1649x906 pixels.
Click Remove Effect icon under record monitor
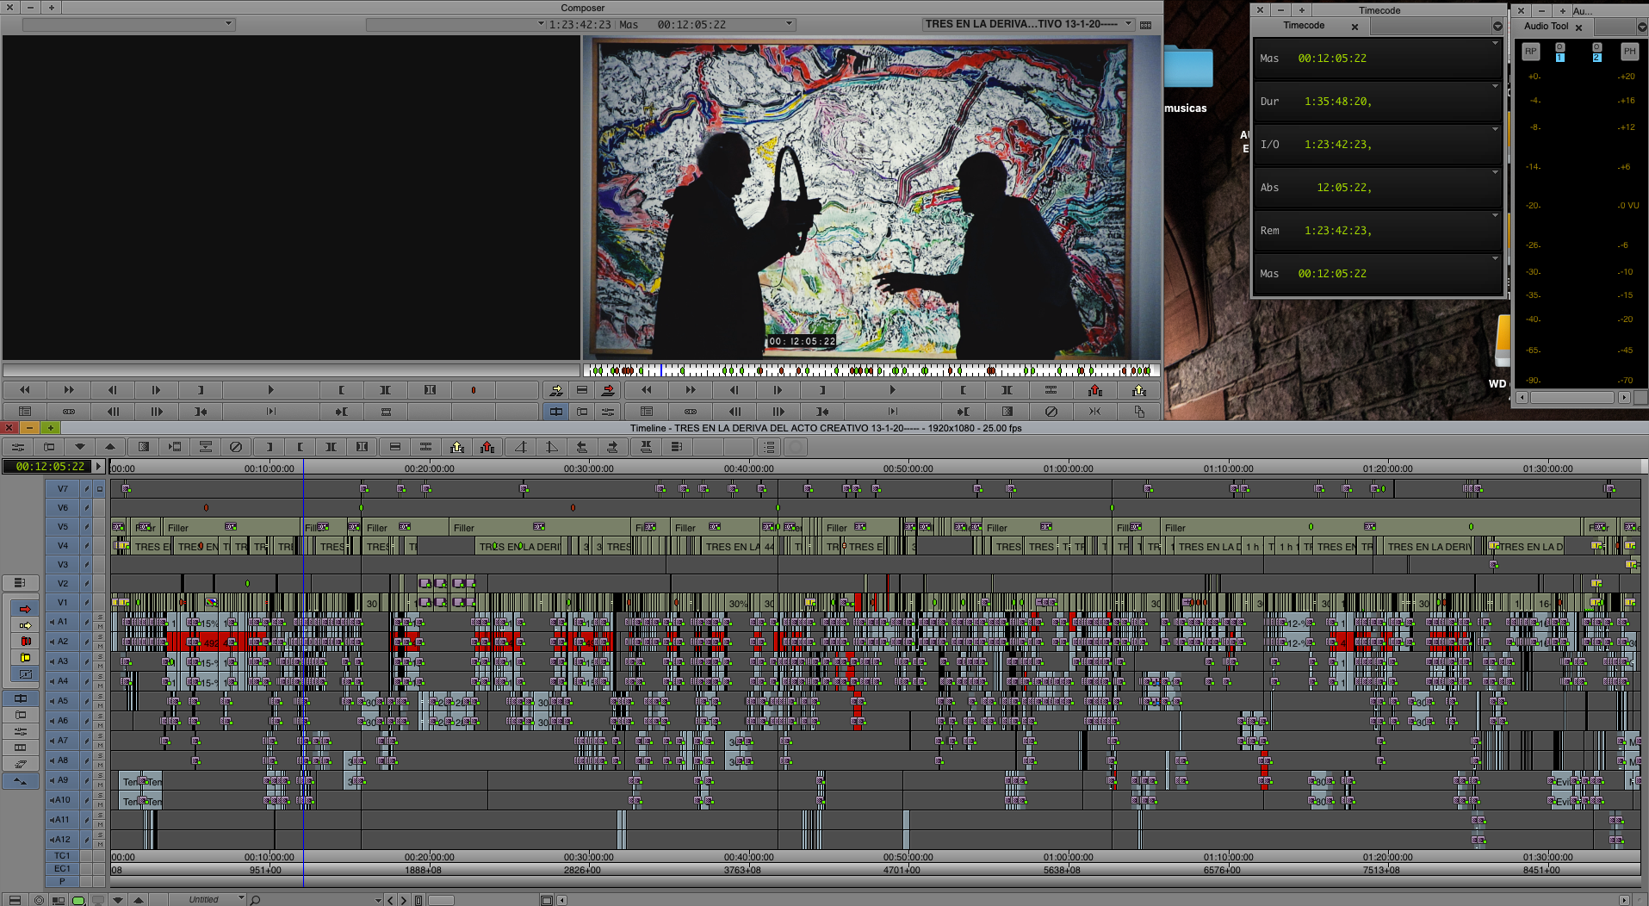(x=1051, y=411)
